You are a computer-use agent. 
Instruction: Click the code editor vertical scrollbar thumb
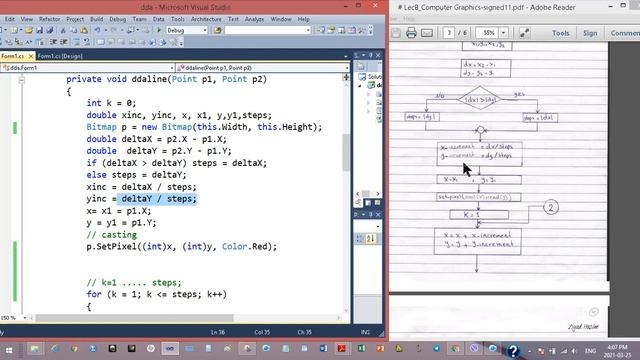(x=346, y=153)
